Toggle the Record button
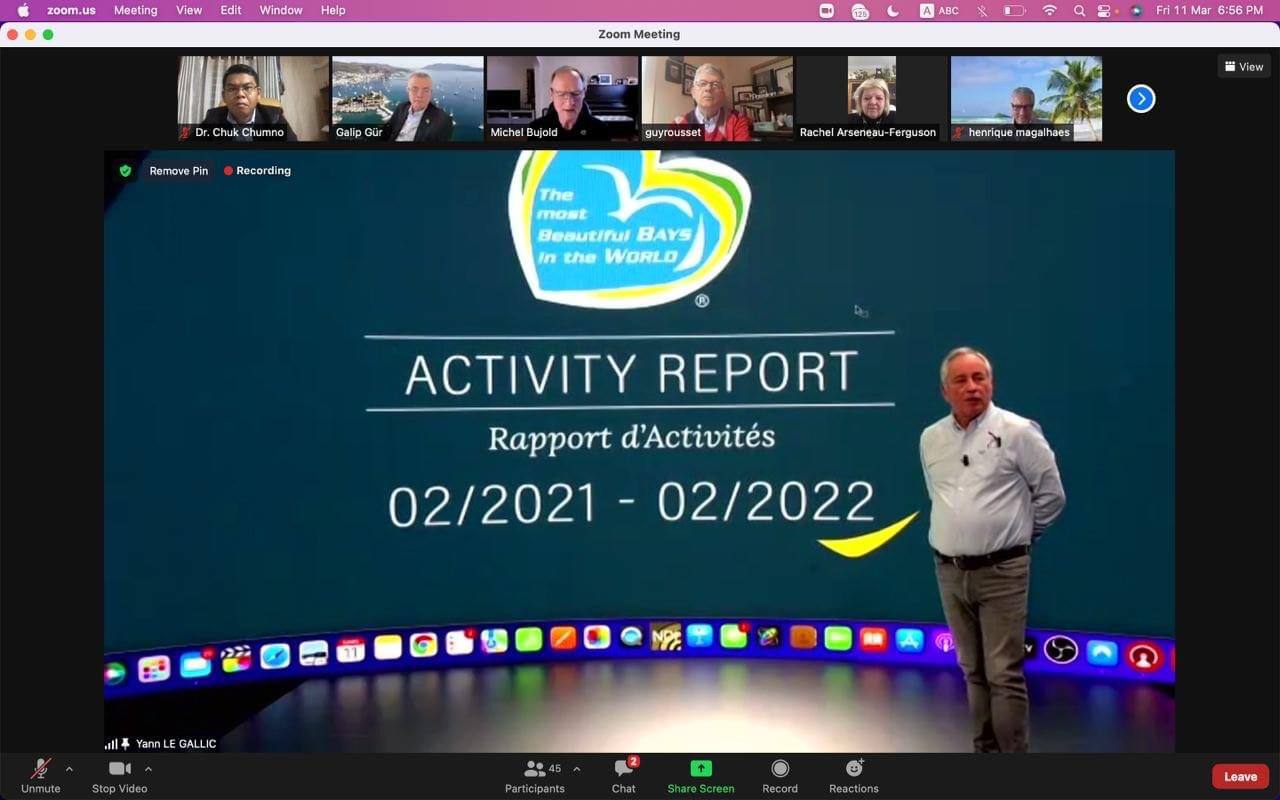Viewport: 1280px width, 800px height. pyautogui.click(x=780, y=775)
